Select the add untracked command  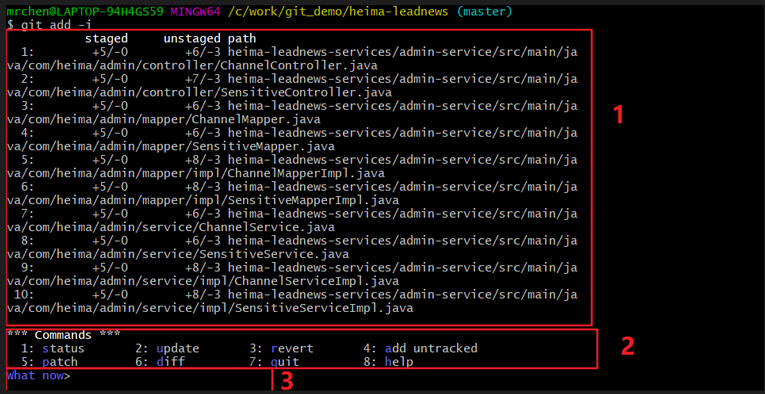(x=421, y=349)
